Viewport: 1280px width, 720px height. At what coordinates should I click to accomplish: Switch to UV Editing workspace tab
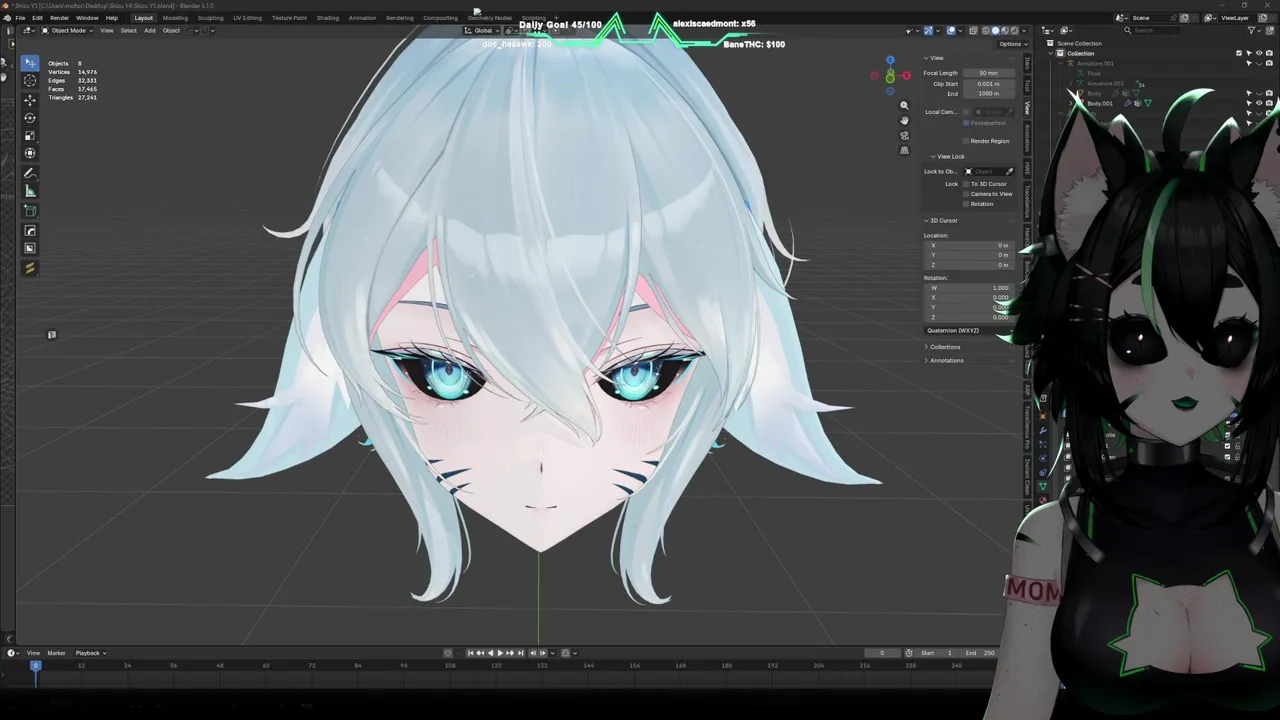(247, 18)
